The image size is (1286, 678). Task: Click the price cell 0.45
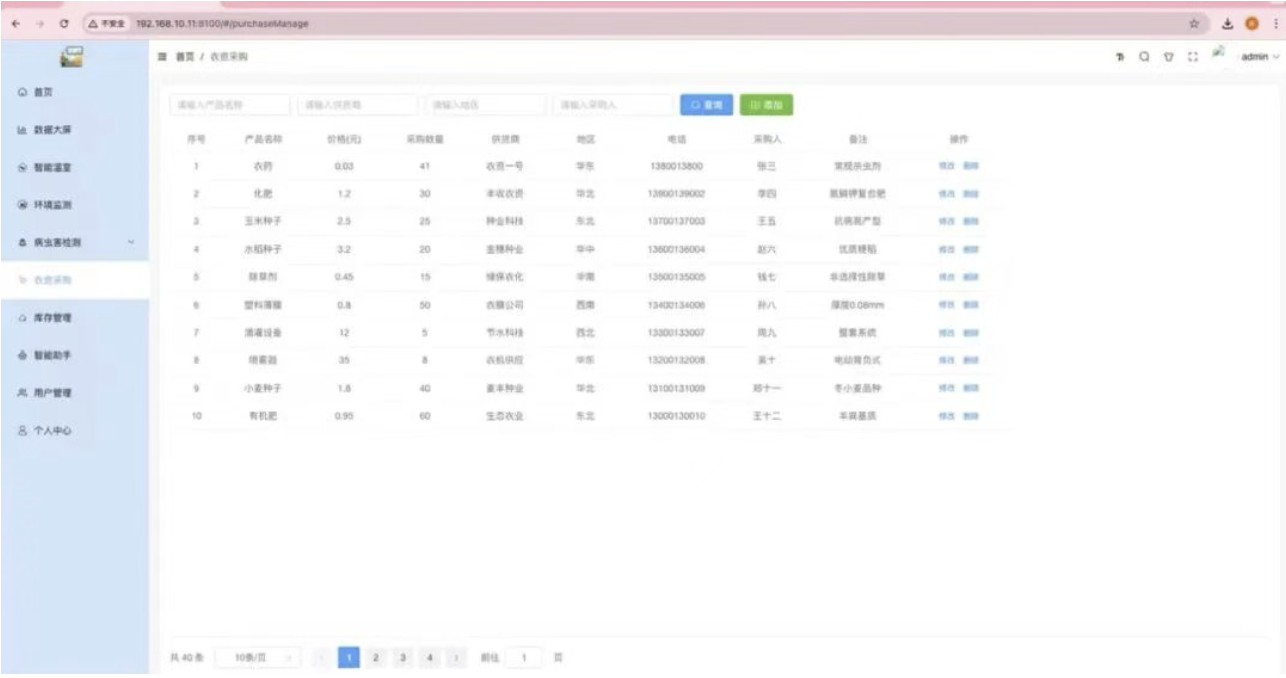pyautogui.click(x=342, y=277)
